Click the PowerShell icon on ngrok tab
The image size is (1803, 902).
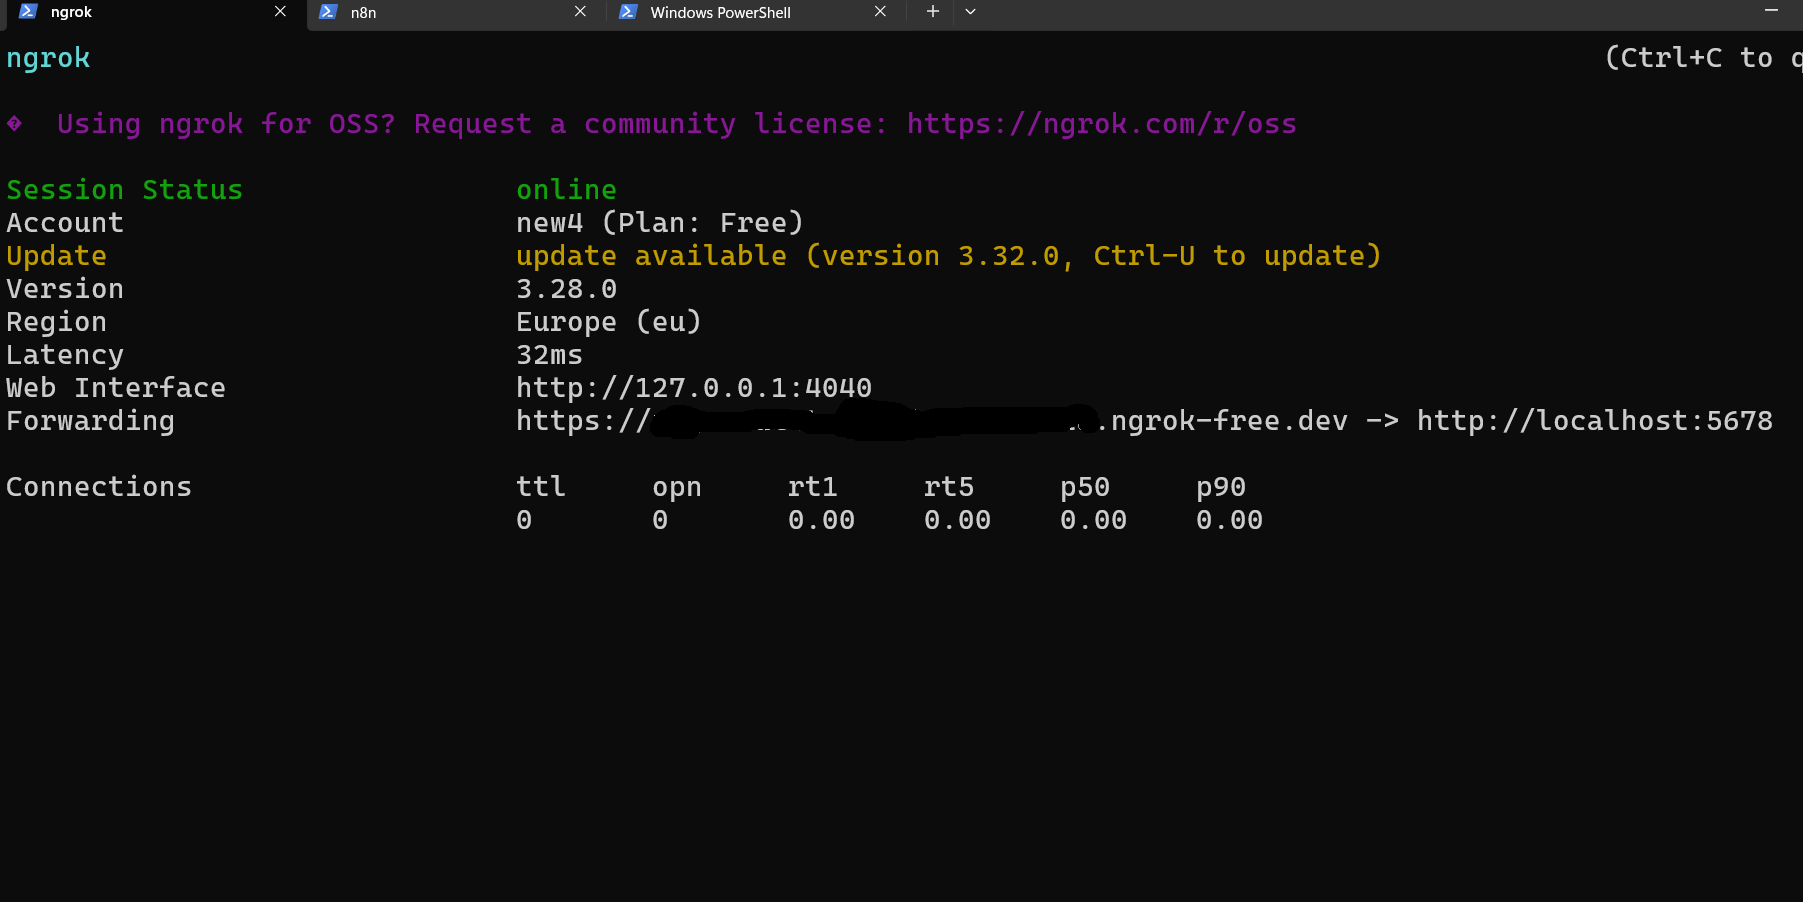[28, 12]
